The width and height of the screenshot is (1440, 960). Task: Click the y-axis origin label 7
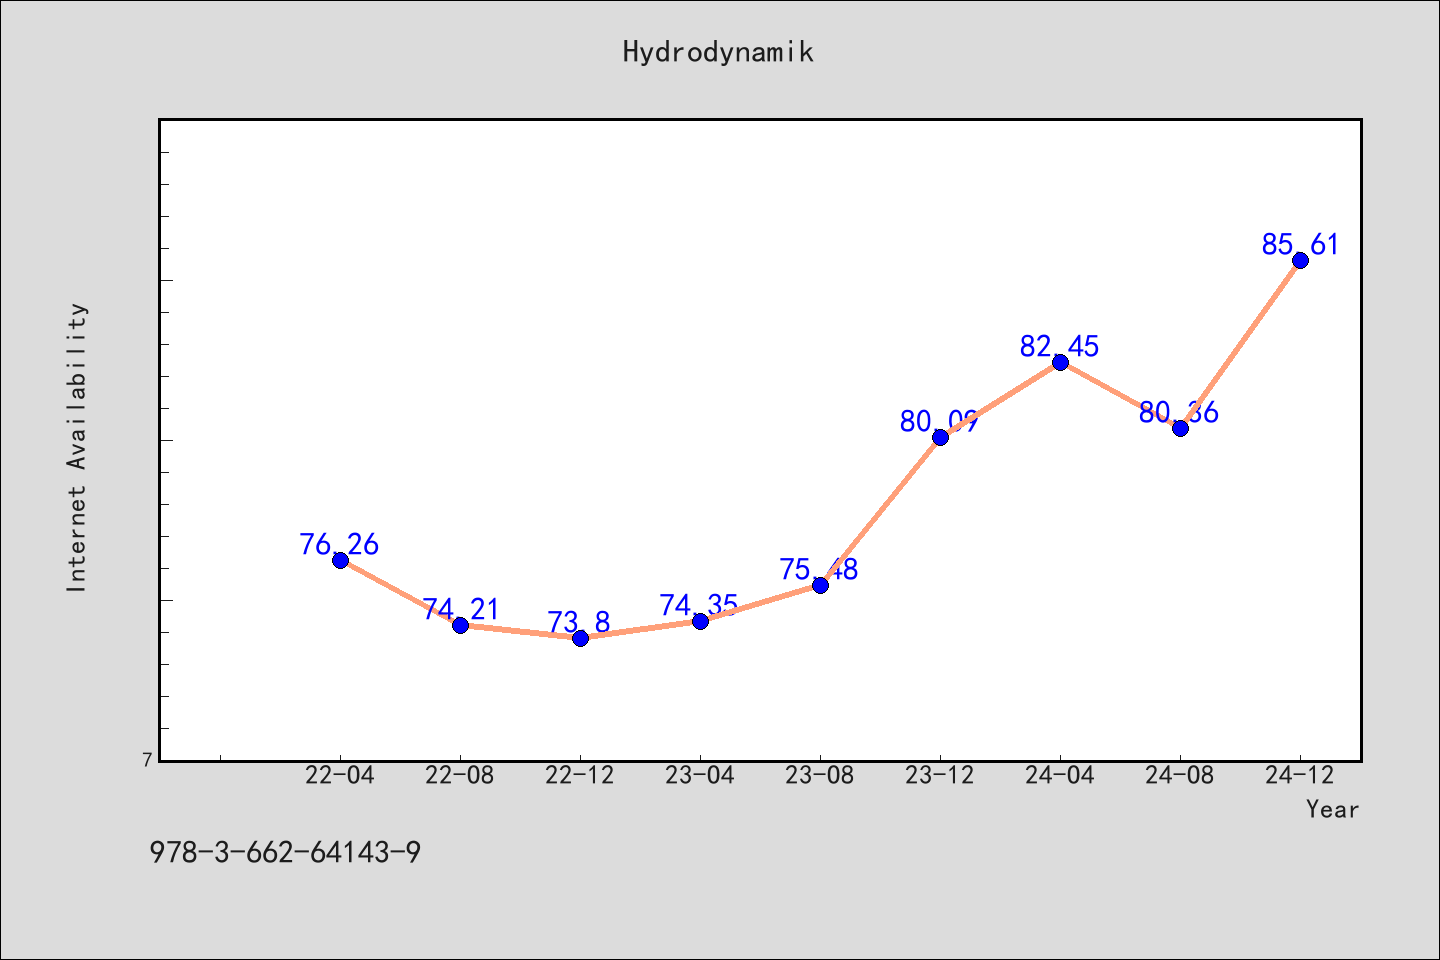pyautogui.click(x=148, y=760)
